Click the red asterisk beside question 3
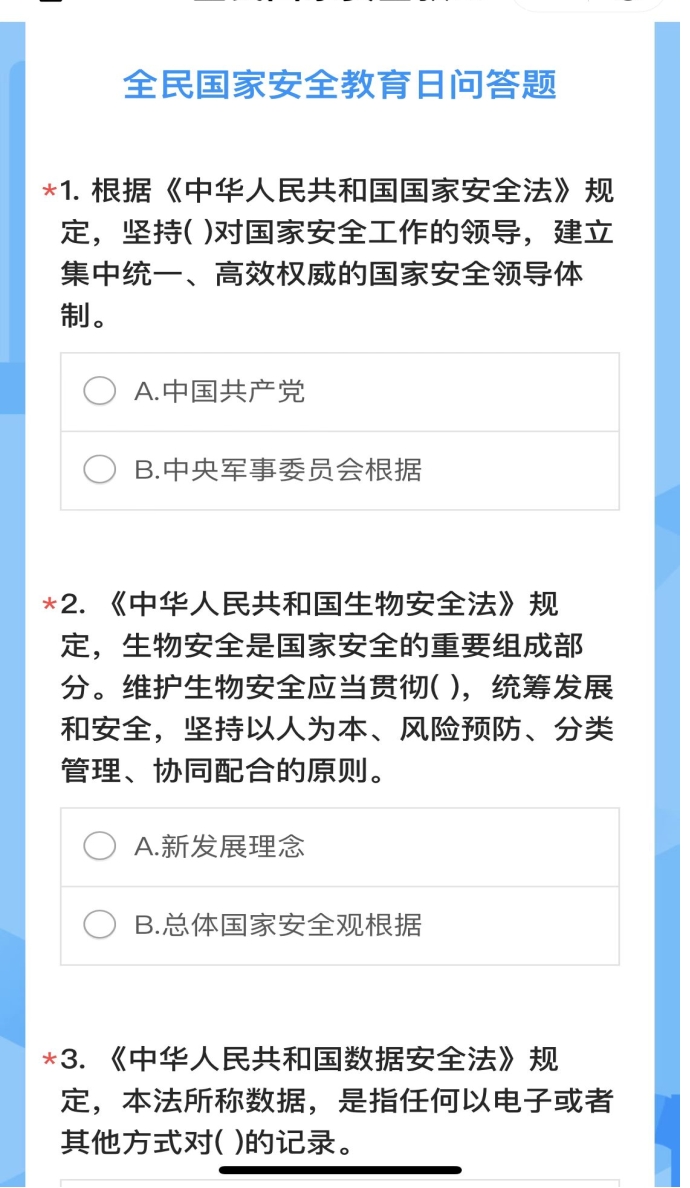Viewport: 690px width, 1188px height. (48, 1059)
